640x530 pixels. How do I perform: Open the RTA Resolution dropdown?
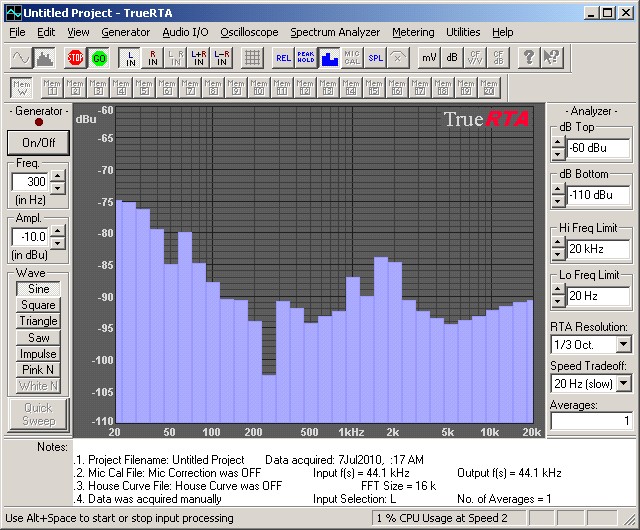click(x=623, y=344)
